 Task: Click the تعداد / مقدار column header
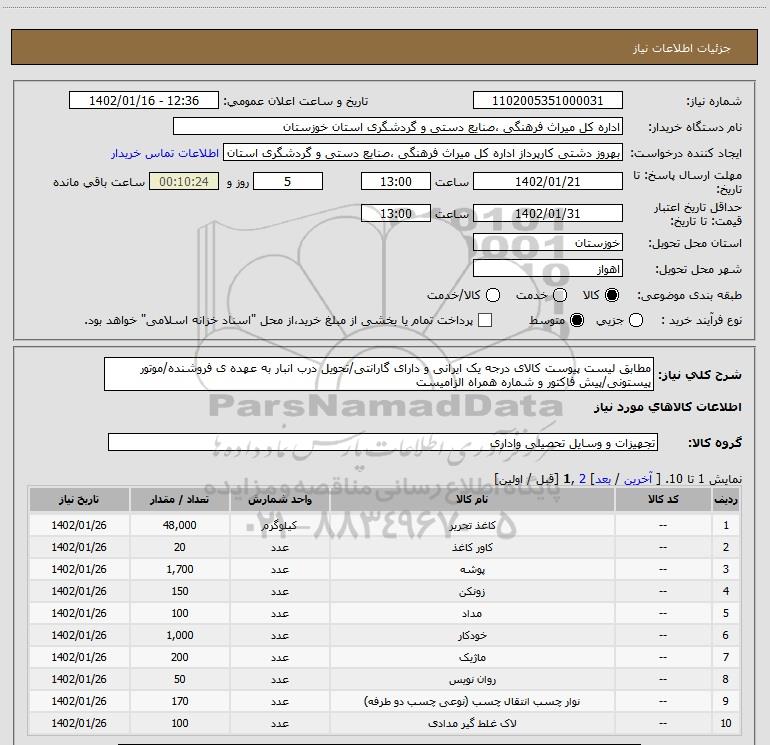pyautogui.click(x=180, y=499)
